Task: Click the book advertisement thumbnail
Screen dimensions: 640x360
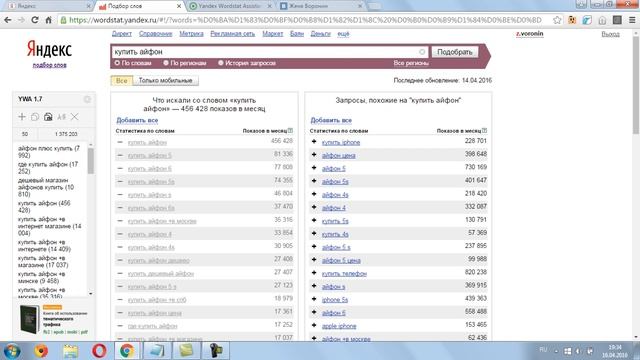Action: tap(29, 319)
